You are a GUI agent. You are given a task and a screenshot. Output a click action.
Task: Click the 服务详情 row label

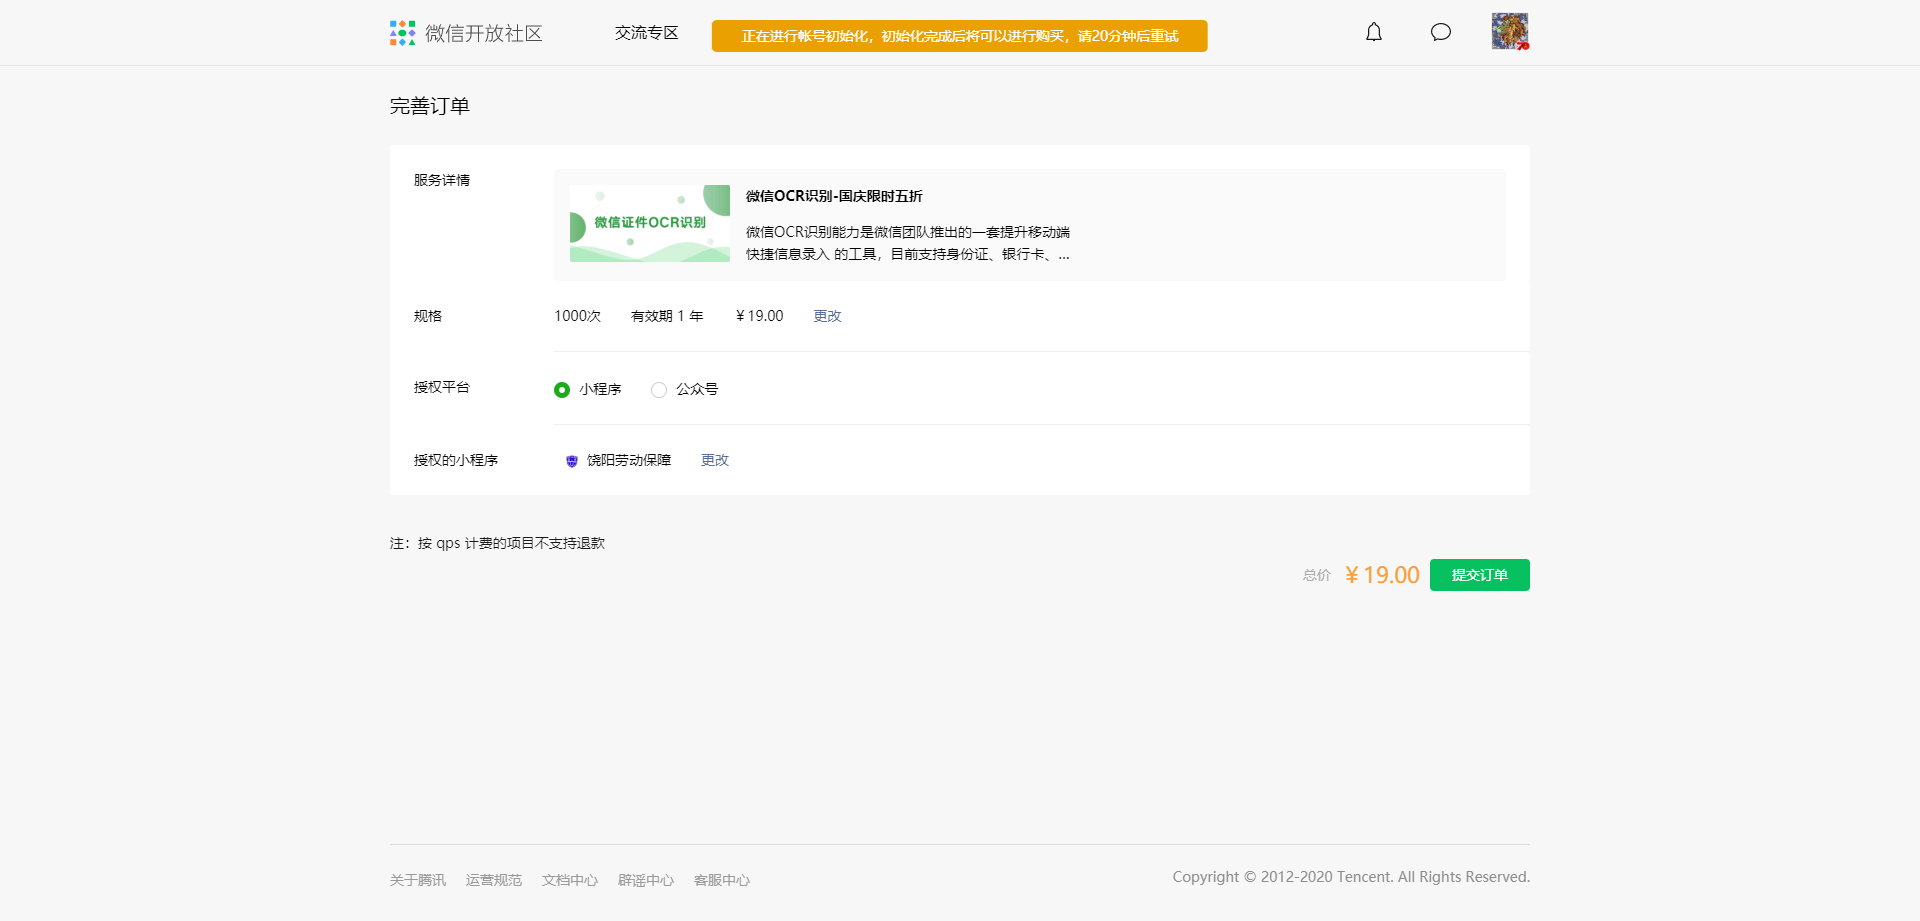(442, 180)
